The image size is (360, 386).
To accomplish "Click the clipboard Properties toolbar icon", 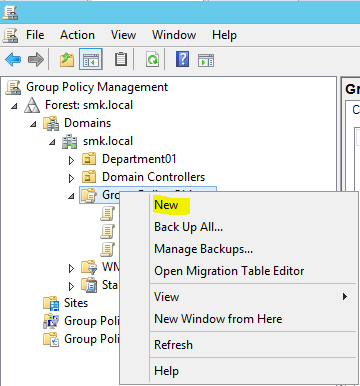I will [121, 59].
